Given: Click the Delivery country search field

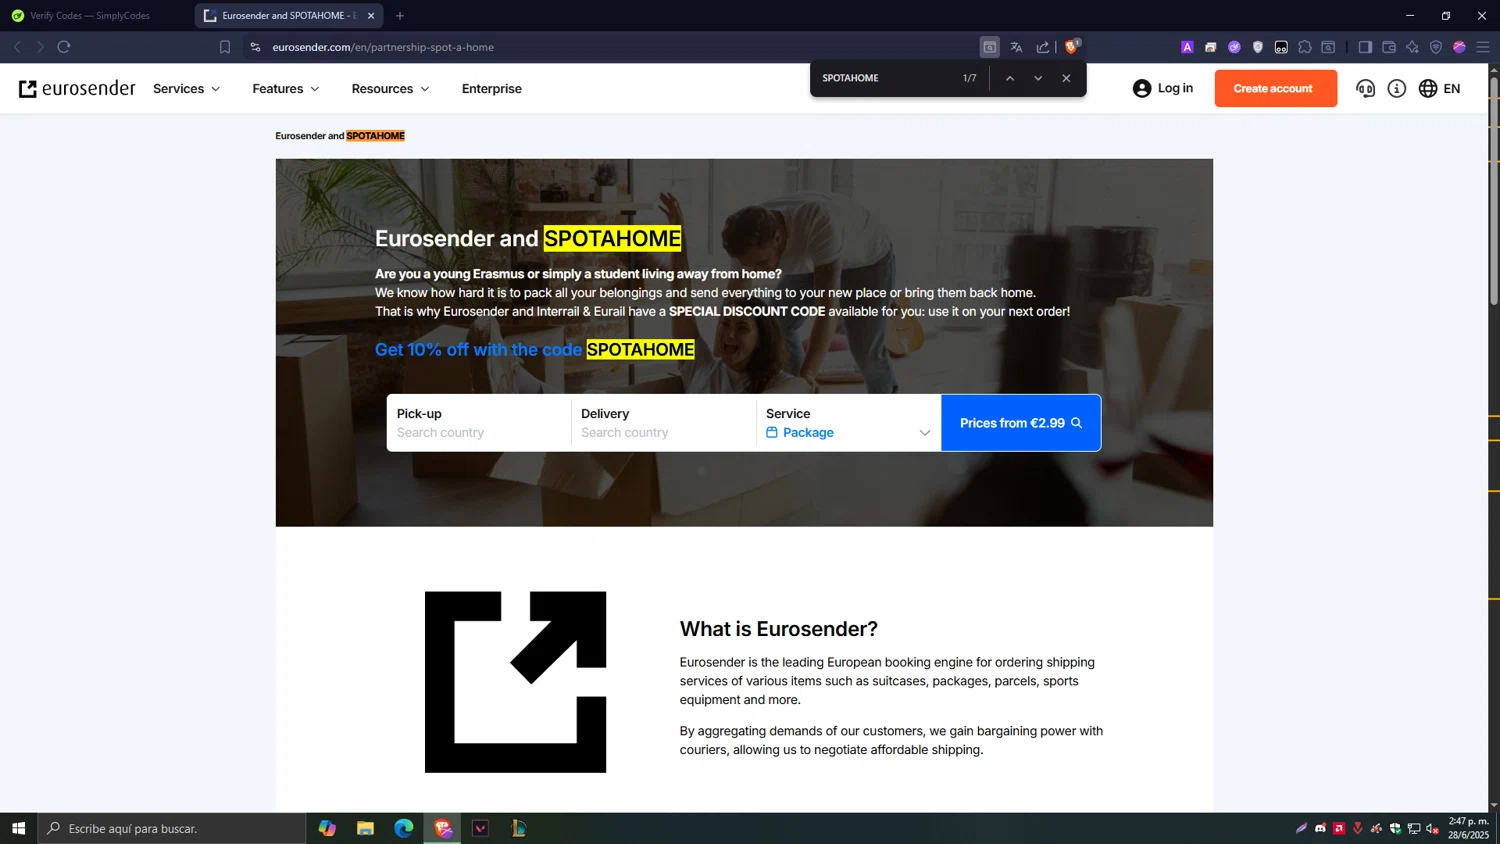Looking at the screenshot, I should pos(664,423).
